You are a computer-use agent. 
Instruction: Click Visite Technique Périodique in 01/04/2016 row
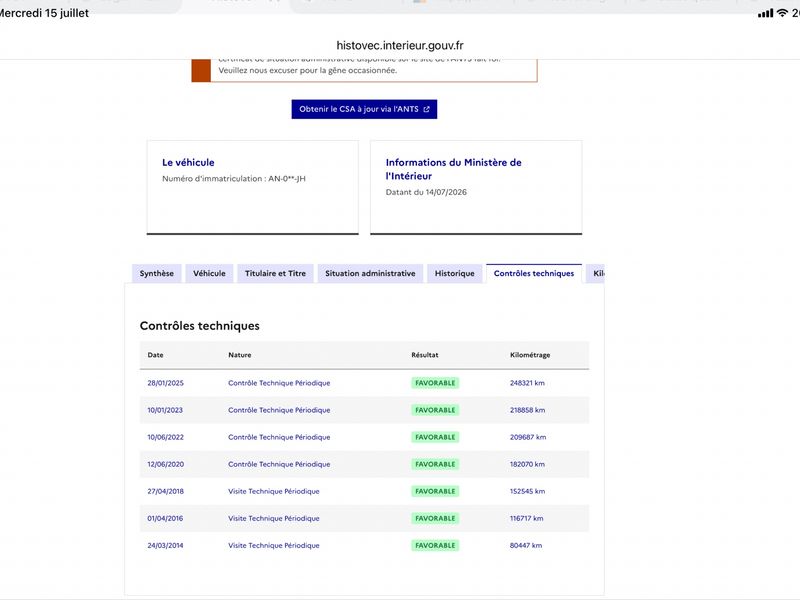pyautogui.click(x=273, y=518)
